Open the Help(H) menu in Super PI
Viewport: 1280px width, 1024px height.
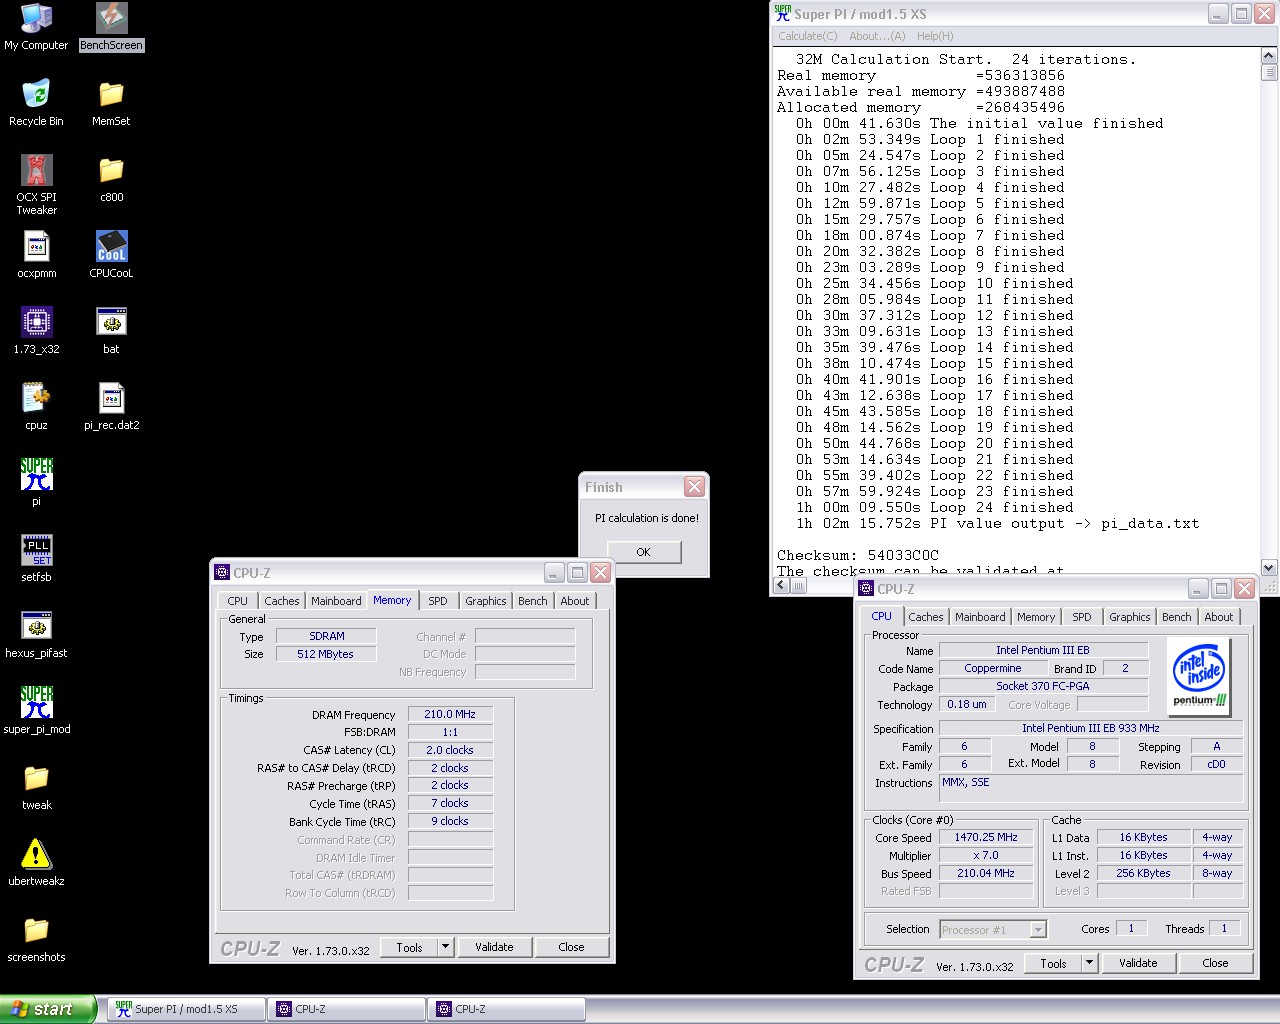coord(935,36)
